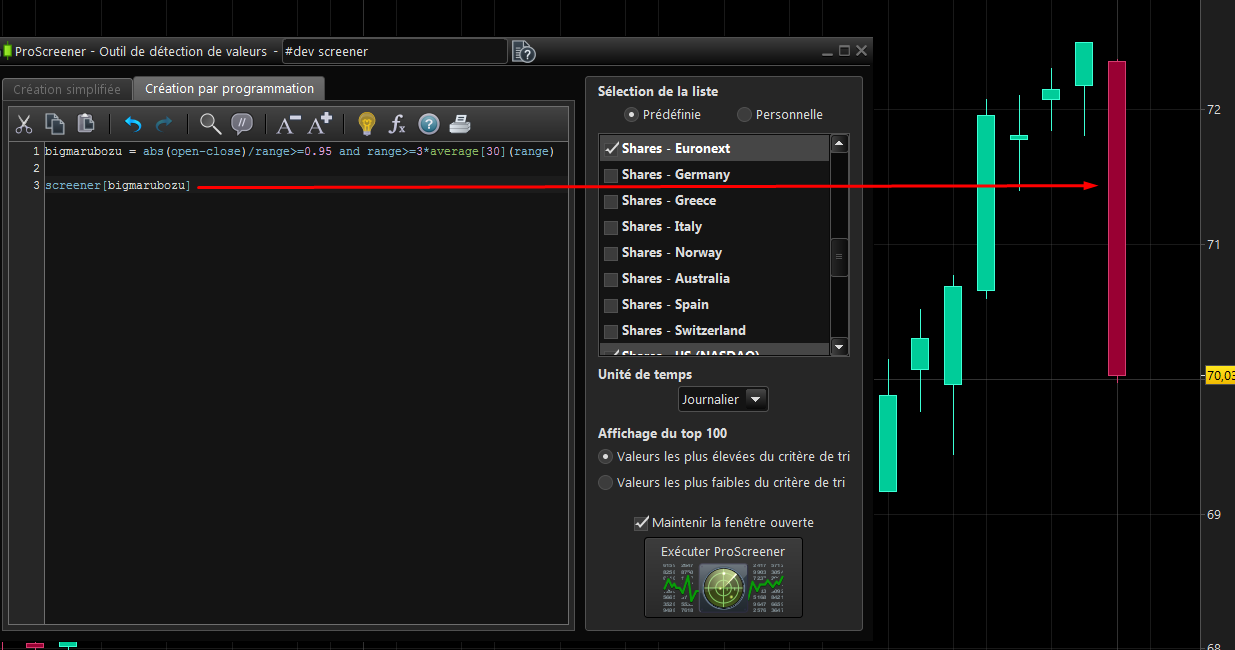The height and width of the screenshot is (650, 1235).
Task: Click the light bulb help icon
Action: 366,124
